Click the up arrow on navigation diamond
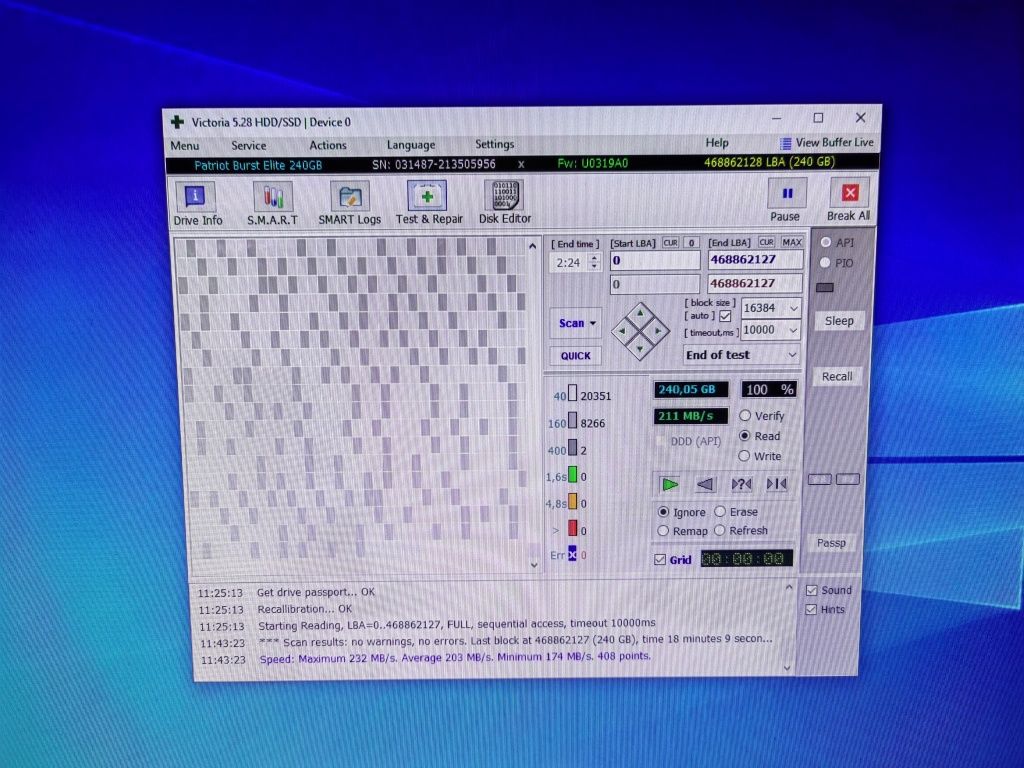Viewport: 1024px width, 768px height. pos(640,314)
